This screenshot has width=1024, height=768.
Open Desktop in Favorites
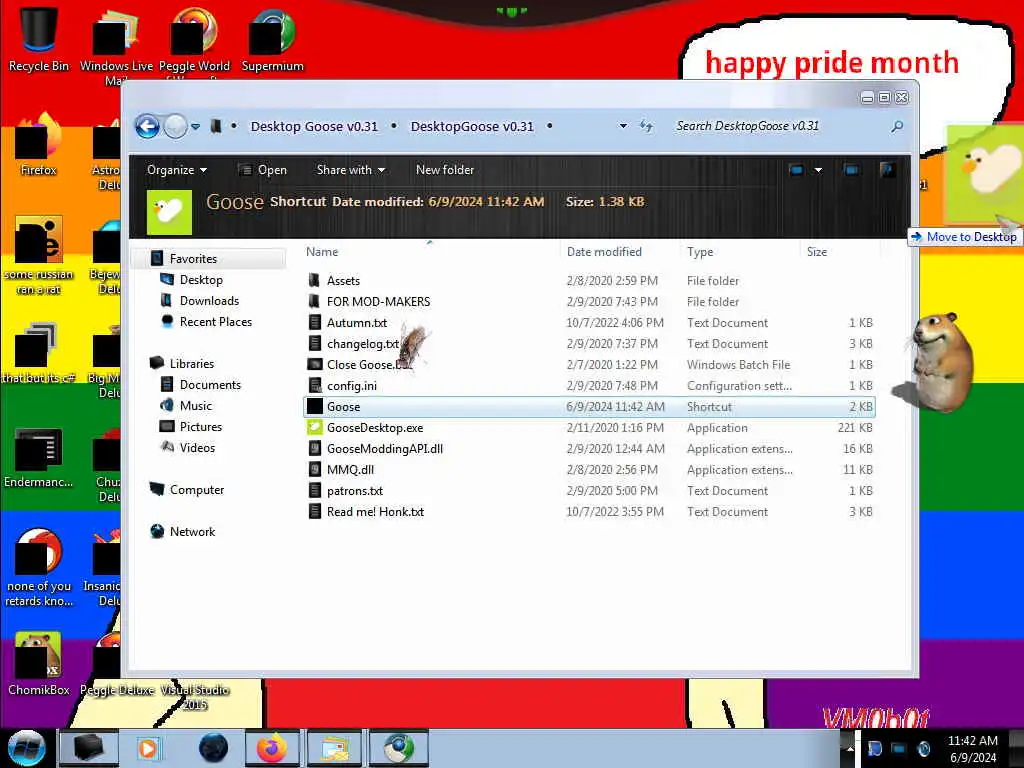coord(201,280)
